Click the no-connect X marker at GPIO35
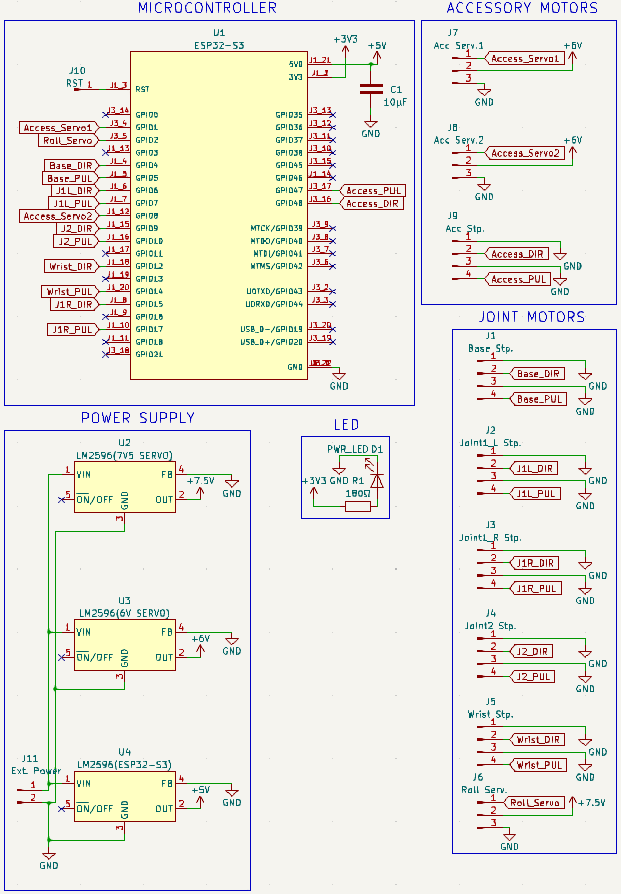This screenshot has height=894, width=621. (x=332, y=115)
